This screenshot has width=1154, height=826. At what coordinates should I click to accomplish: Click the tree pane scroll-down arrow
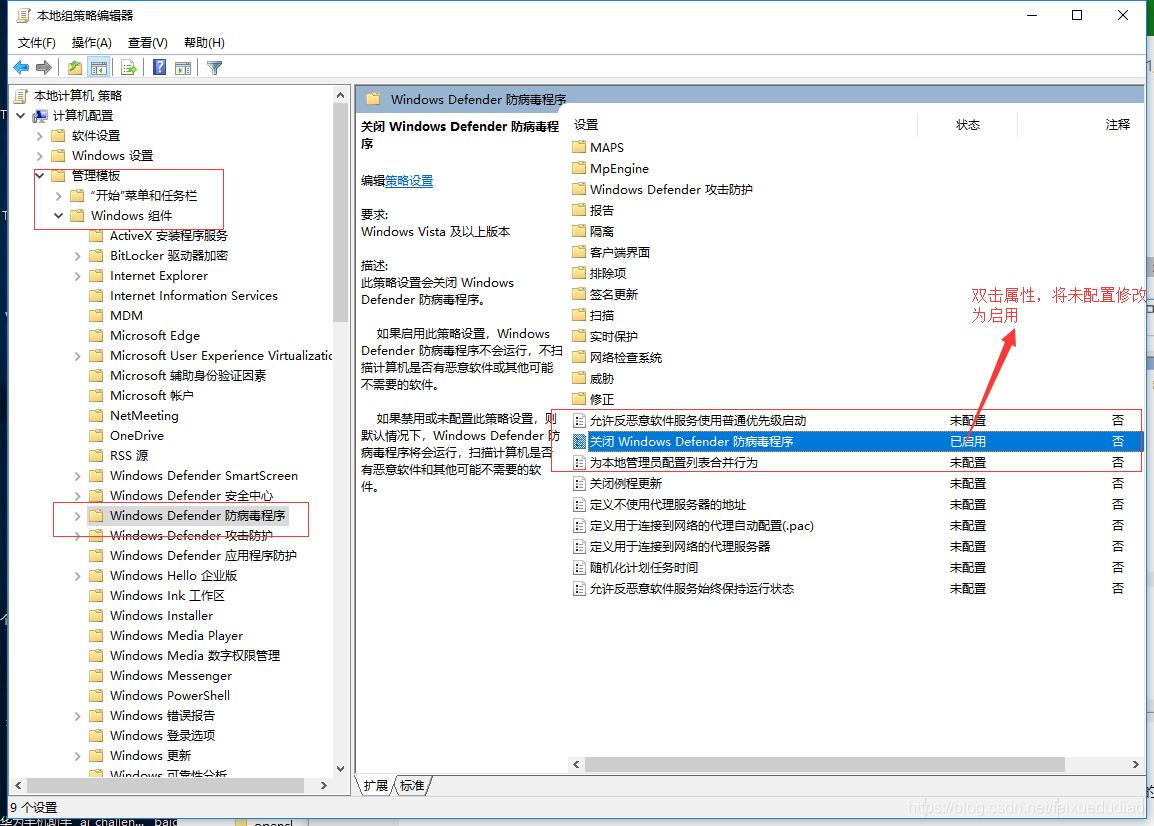340,769
